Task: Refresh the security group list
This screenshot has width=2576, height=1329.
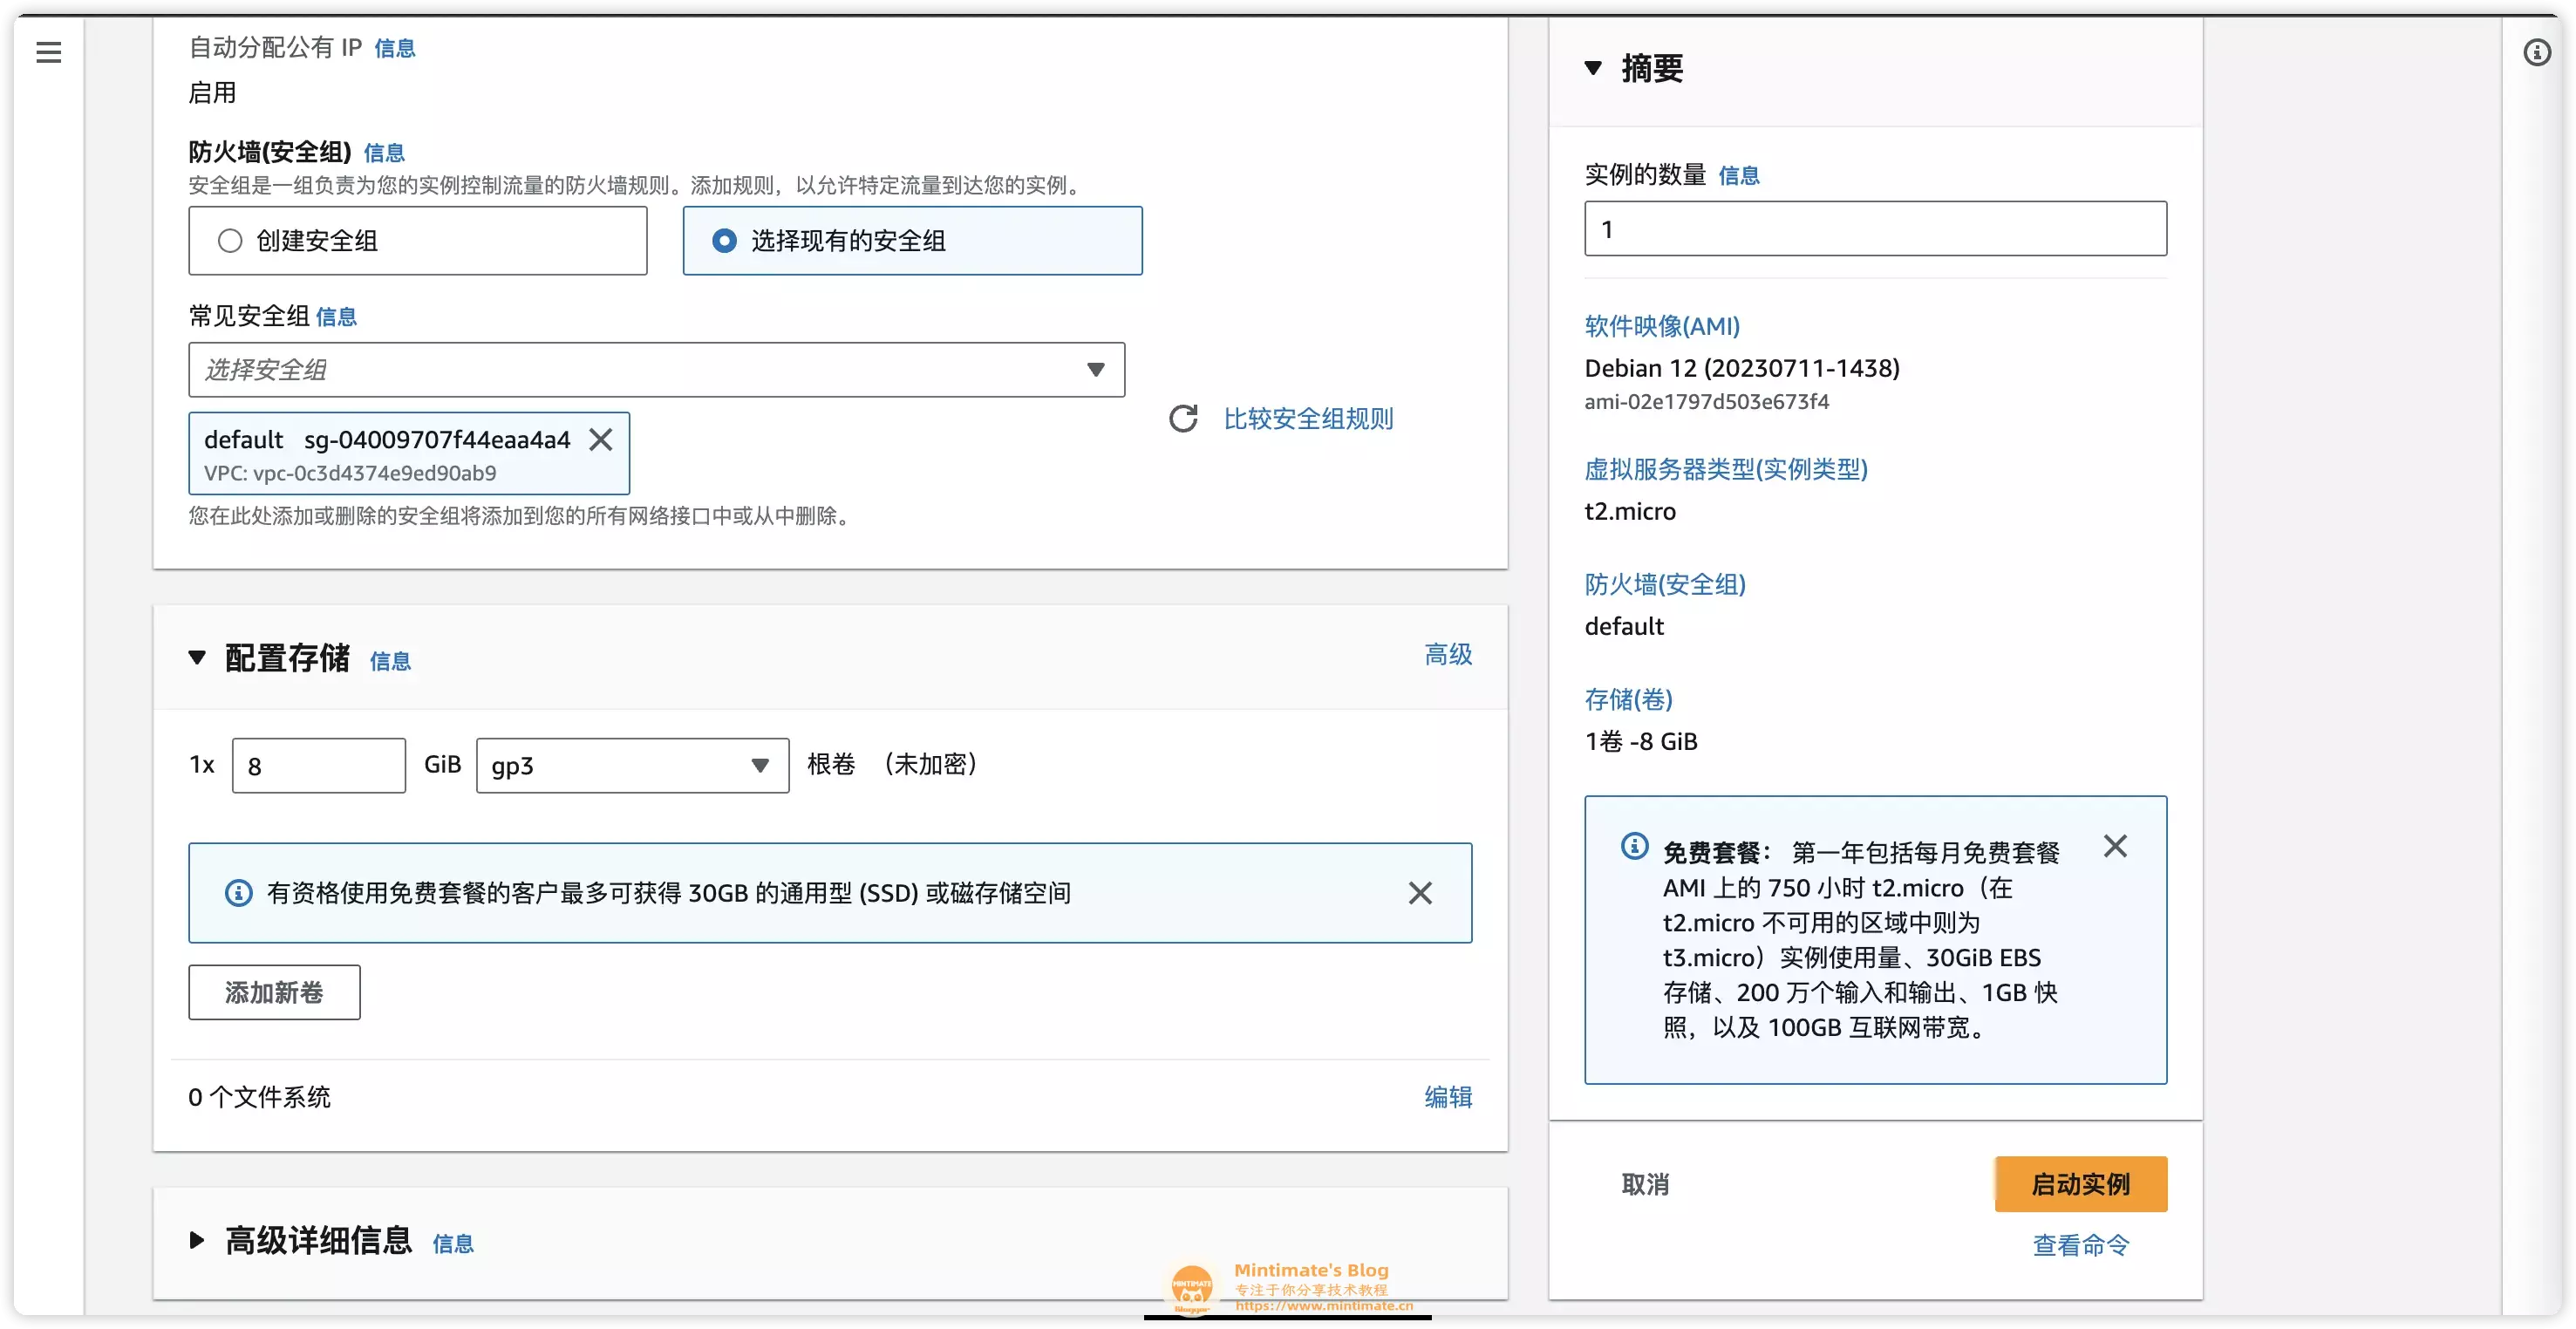Action: pos(1183,418)
